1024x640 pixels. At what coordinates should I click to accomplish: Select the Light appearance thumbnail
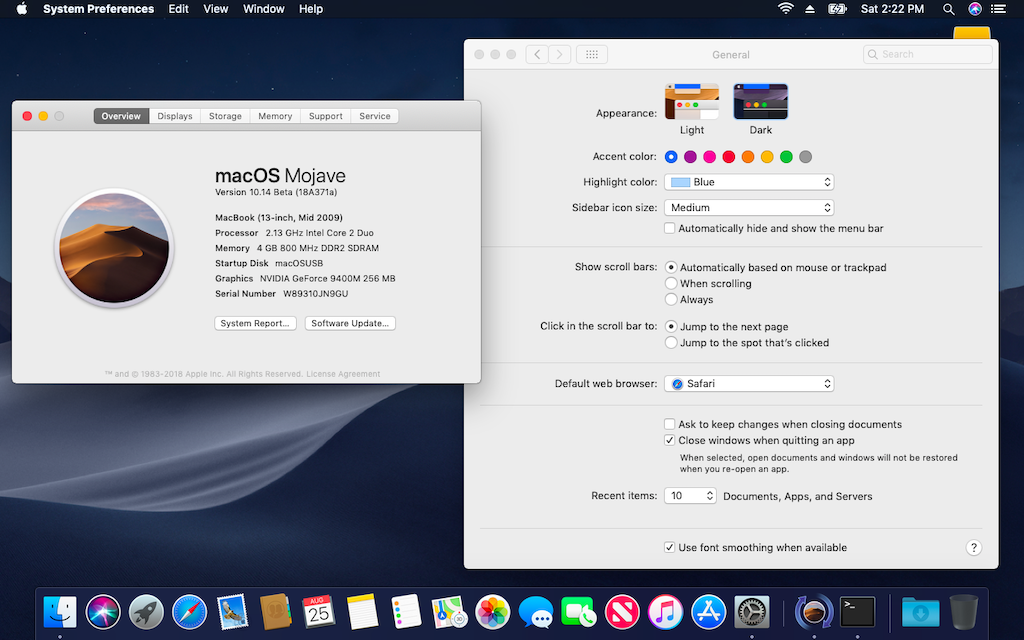tap(692, 102)
